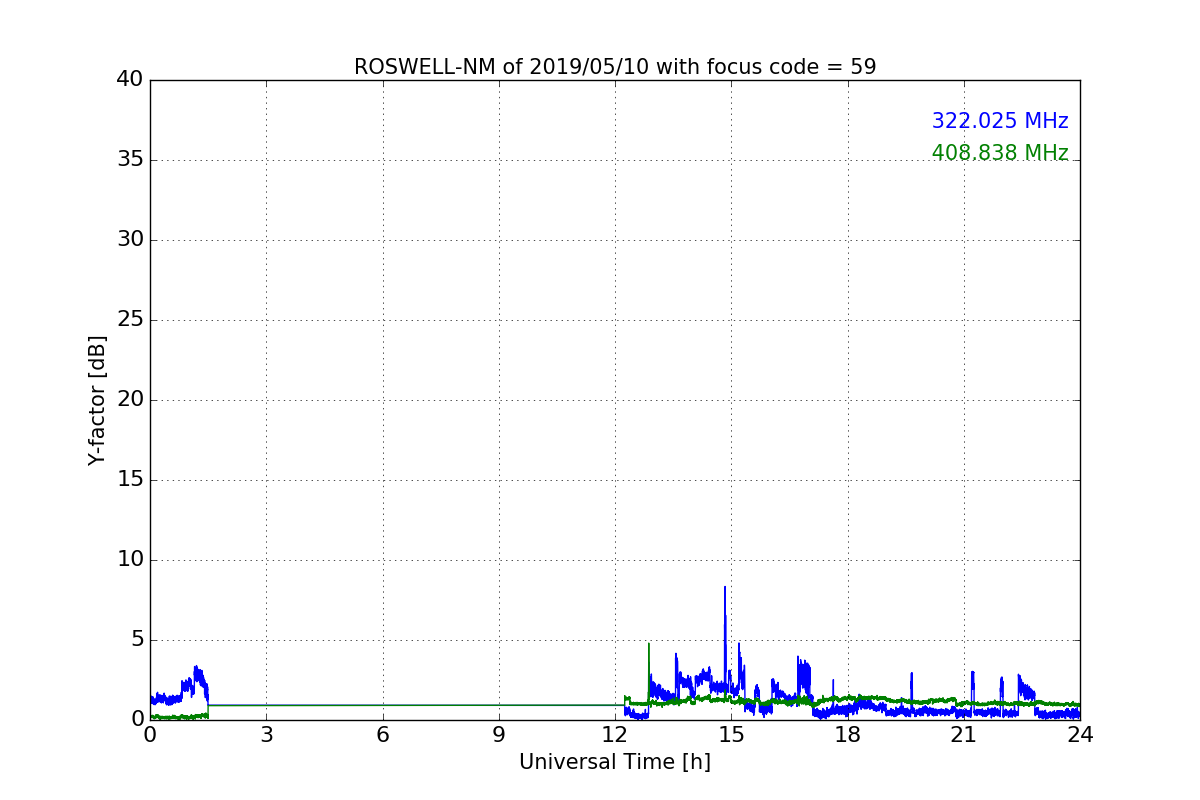Click x-axis tick value 3
The height and width of the screenshot is (800, 1200).
coord(266,735)
